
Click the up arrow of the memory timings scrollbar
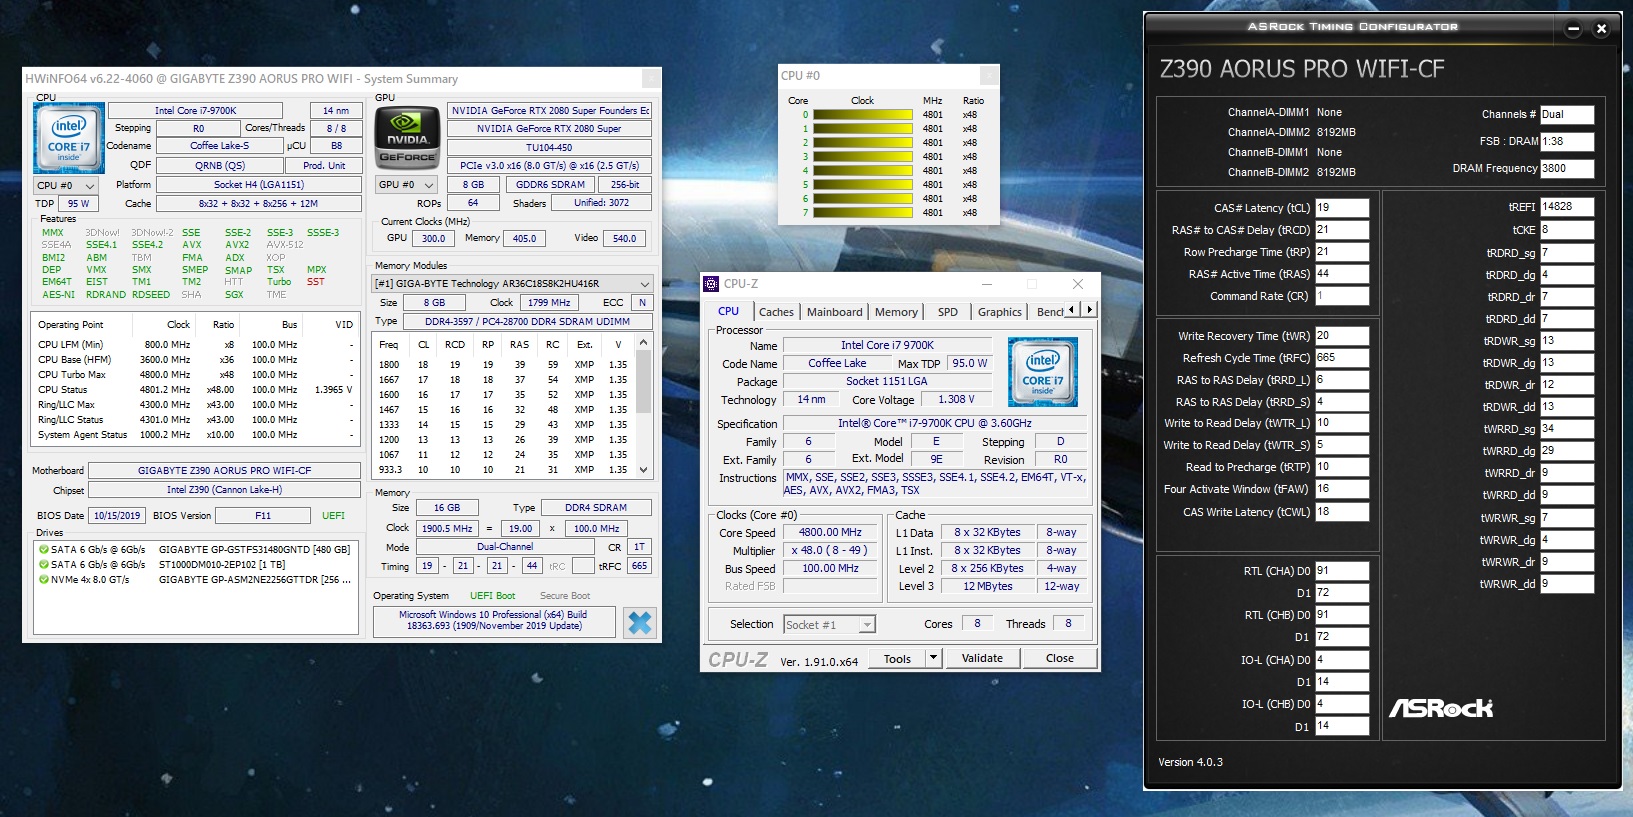click(644, 343)
